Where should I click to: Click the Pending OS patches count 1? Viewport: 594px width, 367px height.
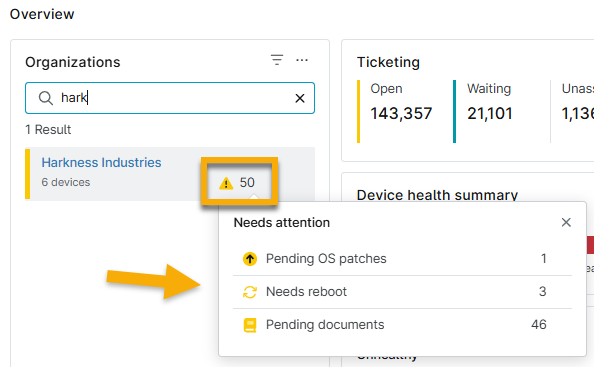click(544, 259)
